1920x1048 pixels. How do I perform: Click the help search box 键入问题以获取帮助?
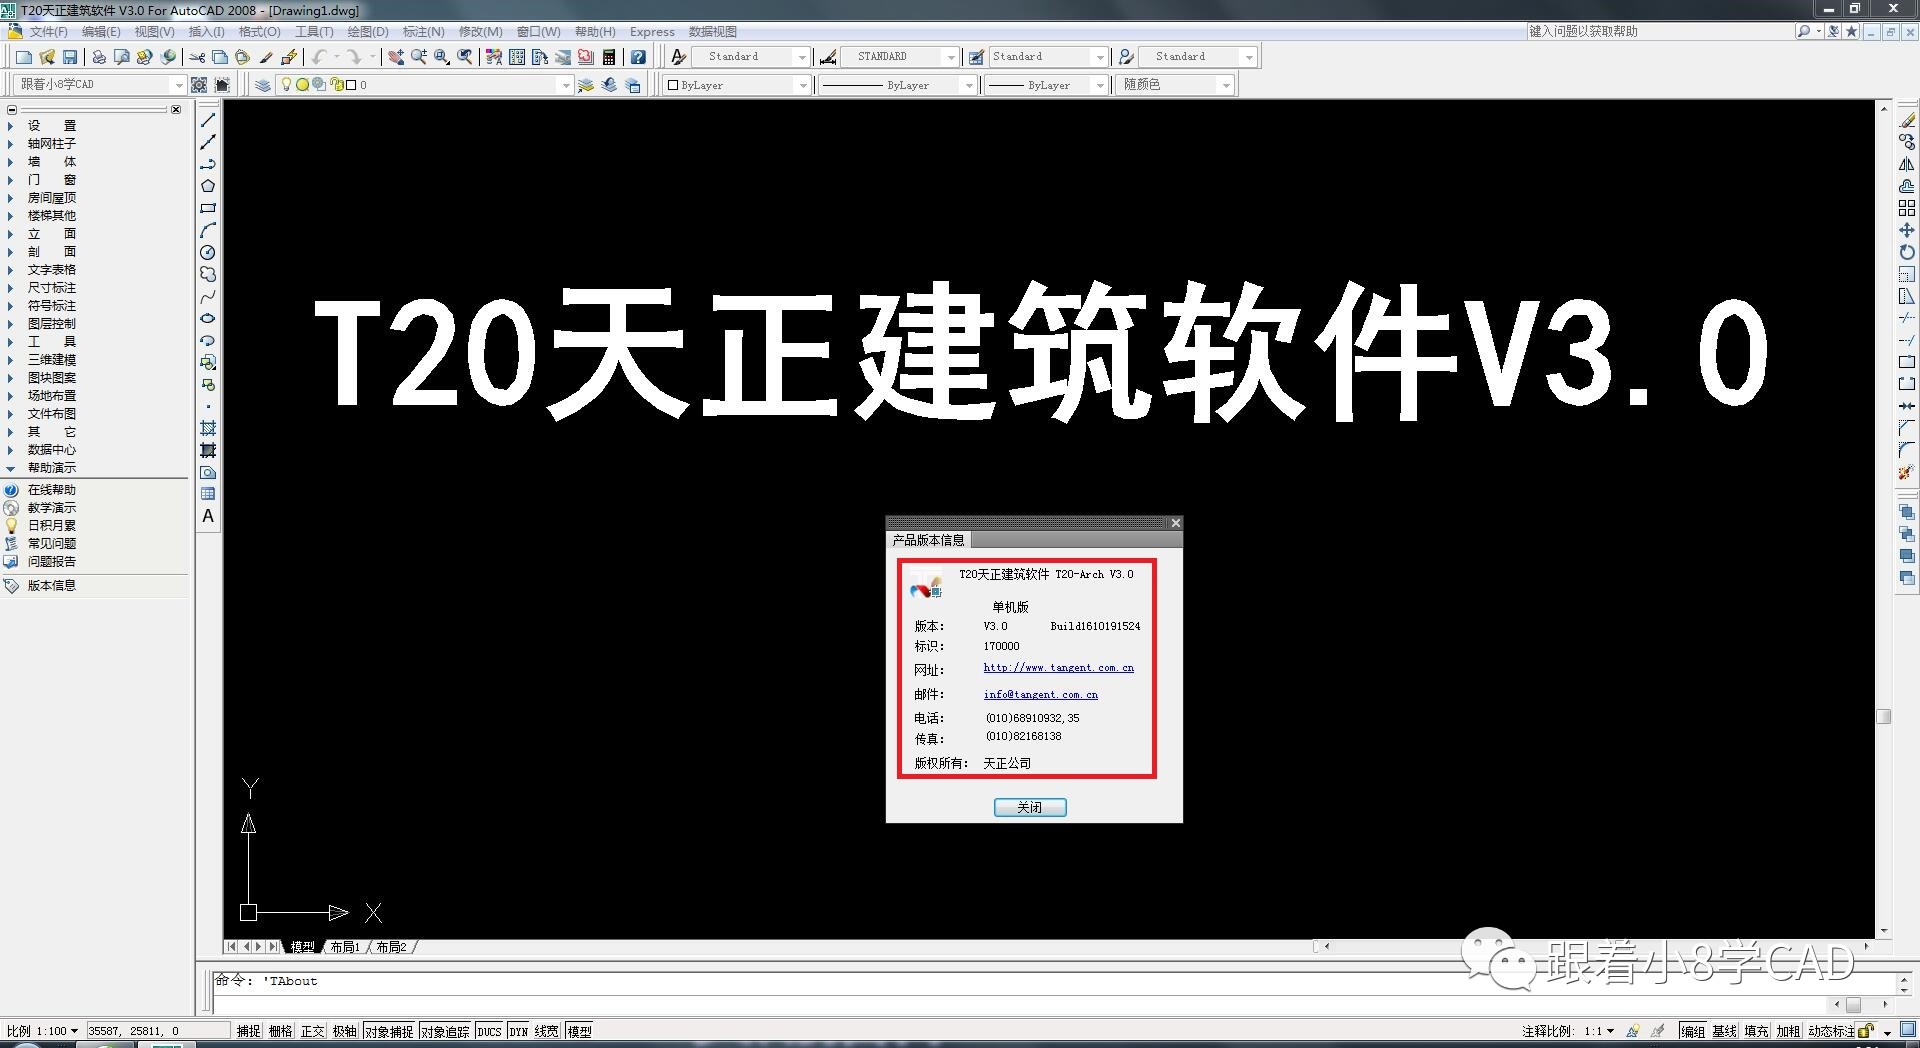click(1659, 32)
